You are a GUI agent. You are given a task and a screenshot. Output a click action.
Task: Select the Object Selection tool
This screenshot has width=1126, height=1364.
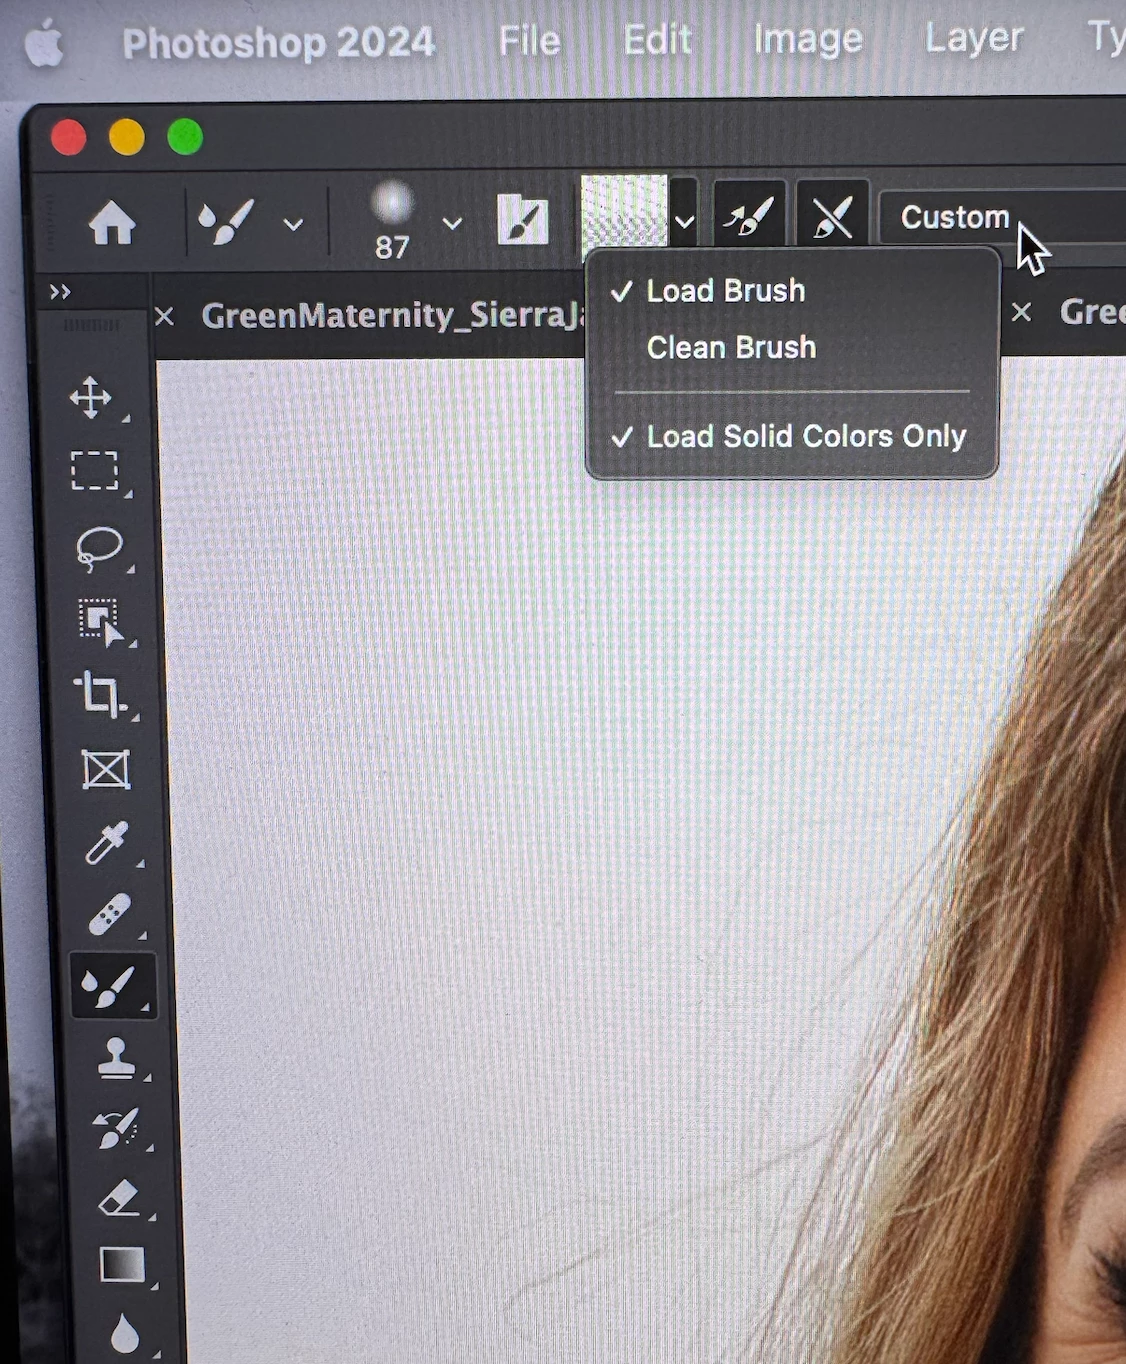click(x=101, y=622)
